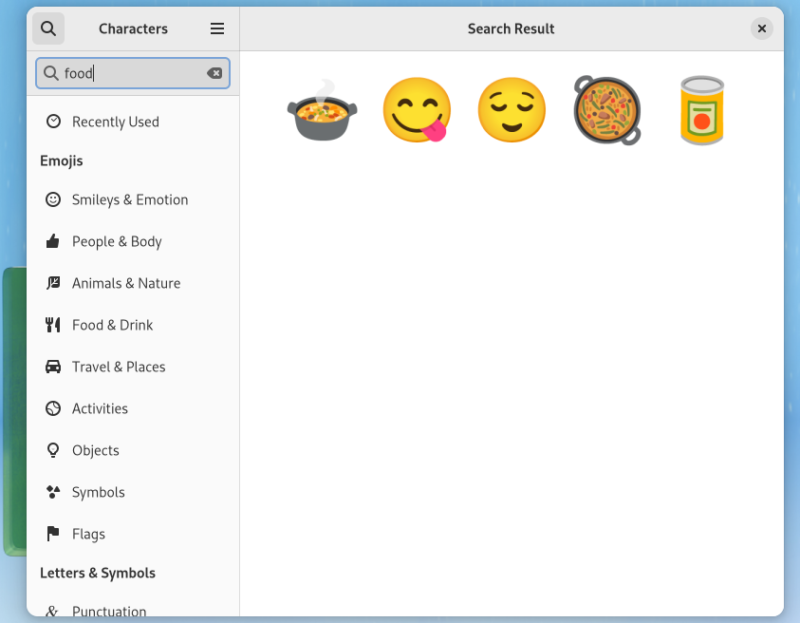The image size is (800, 623).
Task: Open Animals & Nature category
Action: click(133, 283)
